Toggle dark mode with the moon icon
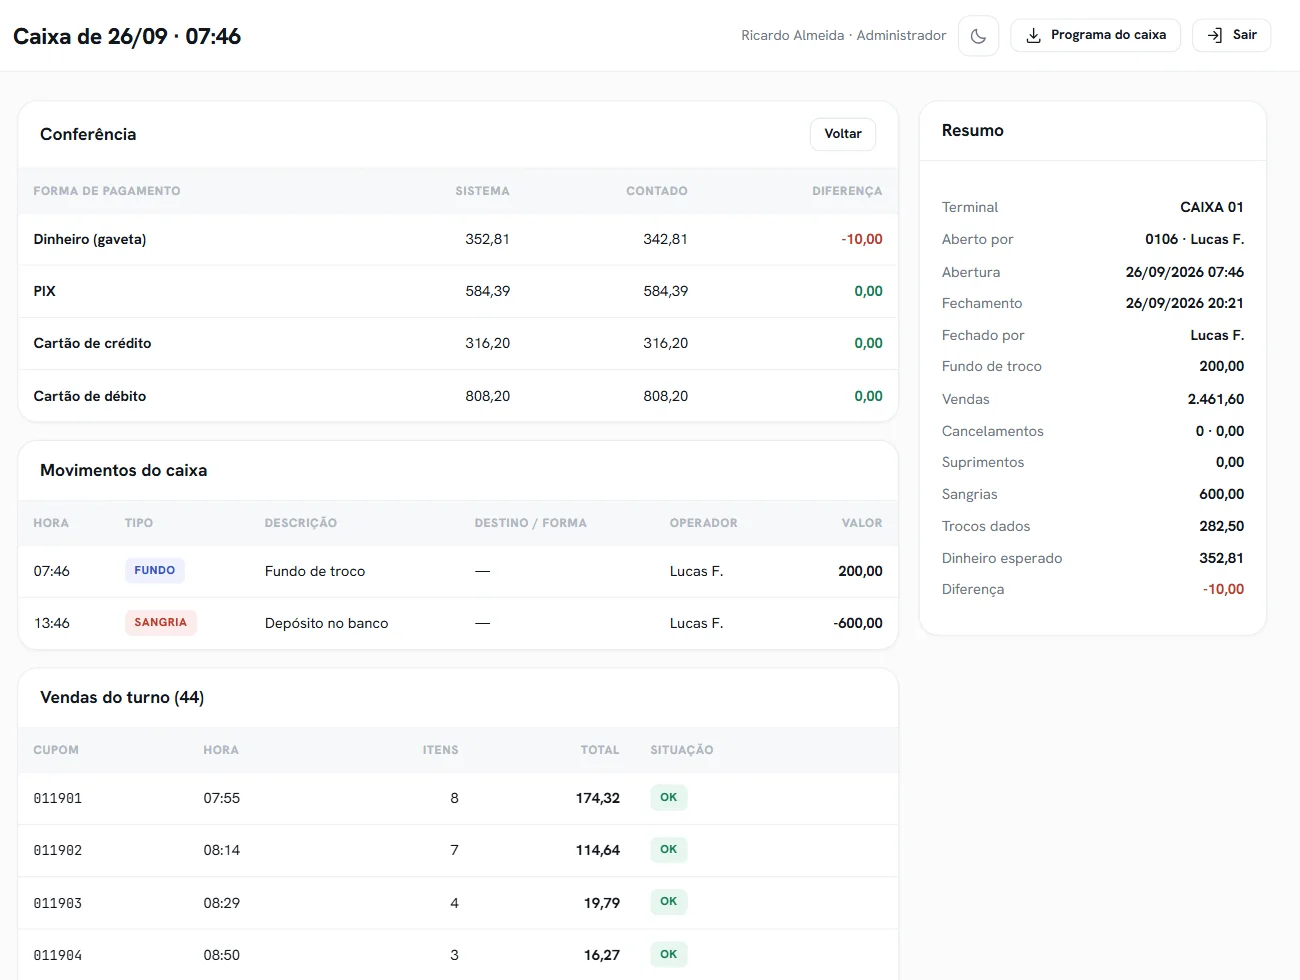The image size is (1300, 980). [978, 36]
